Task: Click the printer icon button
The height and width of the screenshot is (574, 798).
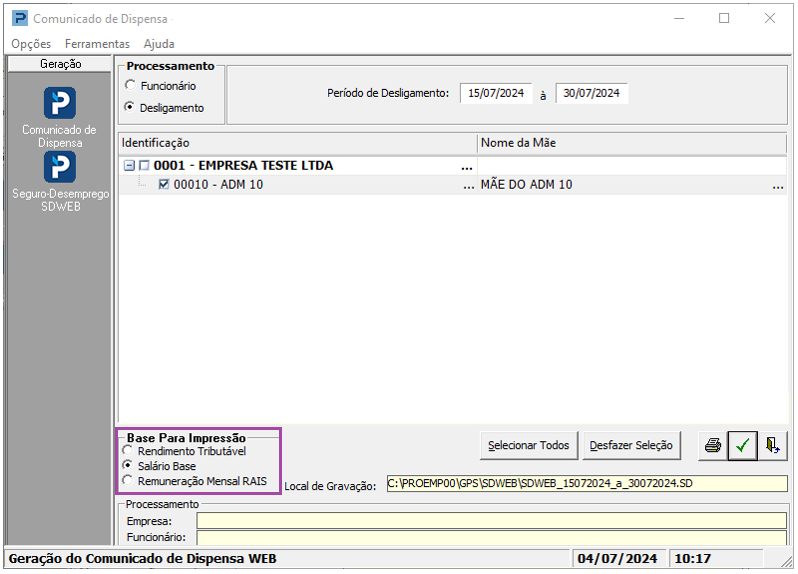Action: tap(712, 446)
